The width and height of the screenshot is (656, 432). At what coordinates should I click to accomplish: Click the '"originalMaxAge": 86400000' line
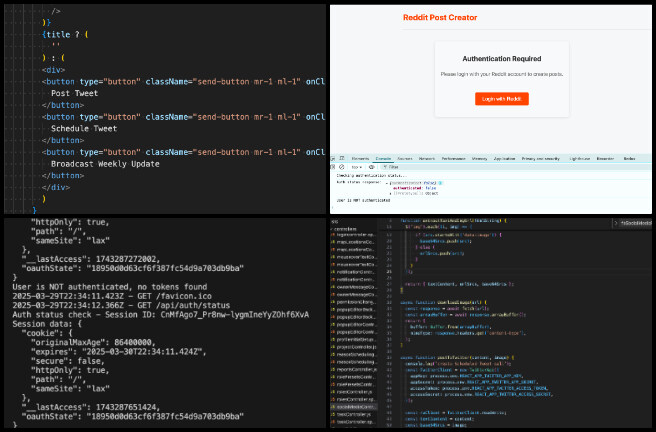coord(93,343)
